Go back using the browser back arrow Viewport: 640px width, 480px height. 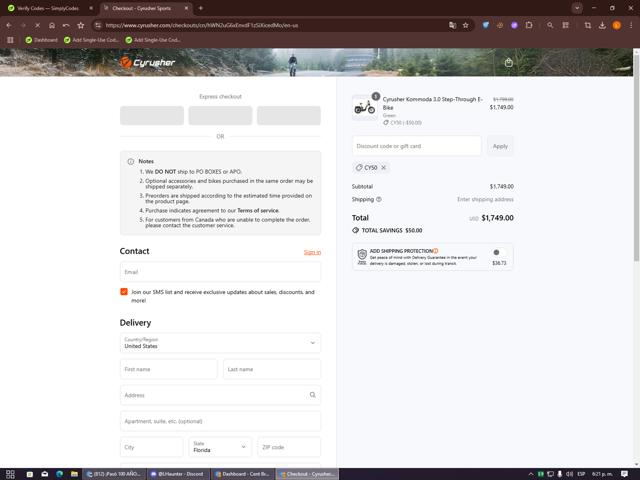tap(9, 25)
